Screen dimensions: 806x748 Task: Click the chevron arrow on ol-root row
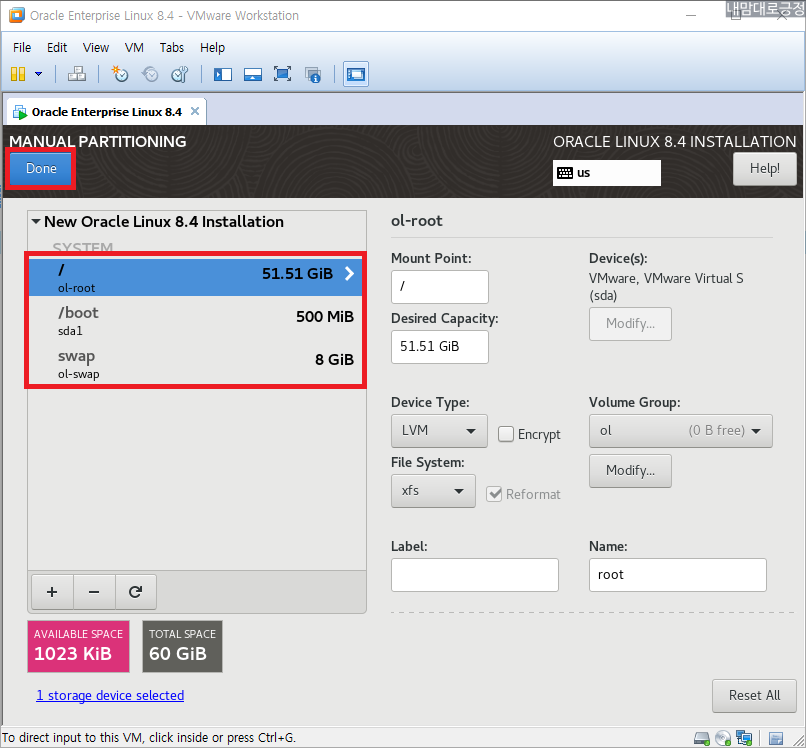point(350,273)
